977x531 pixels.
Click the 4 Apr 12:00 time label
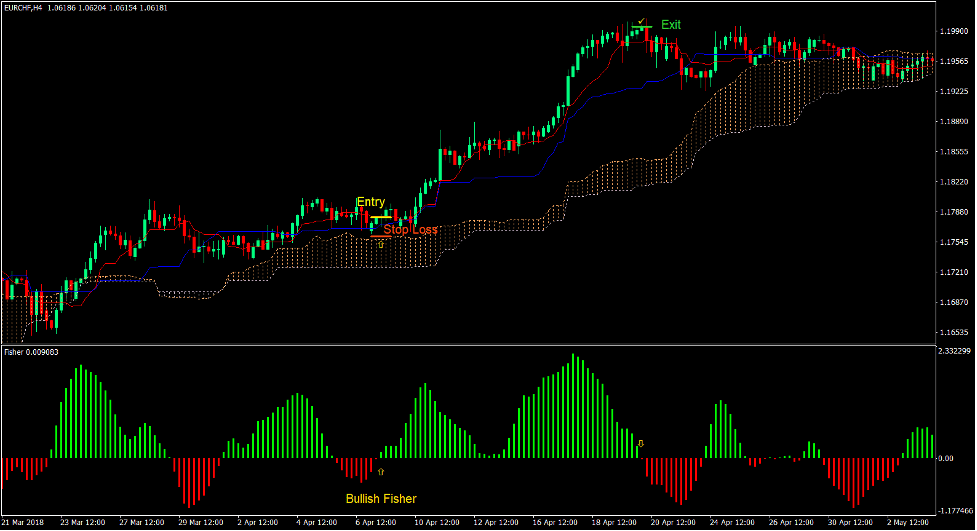click(x=317, y=522)
